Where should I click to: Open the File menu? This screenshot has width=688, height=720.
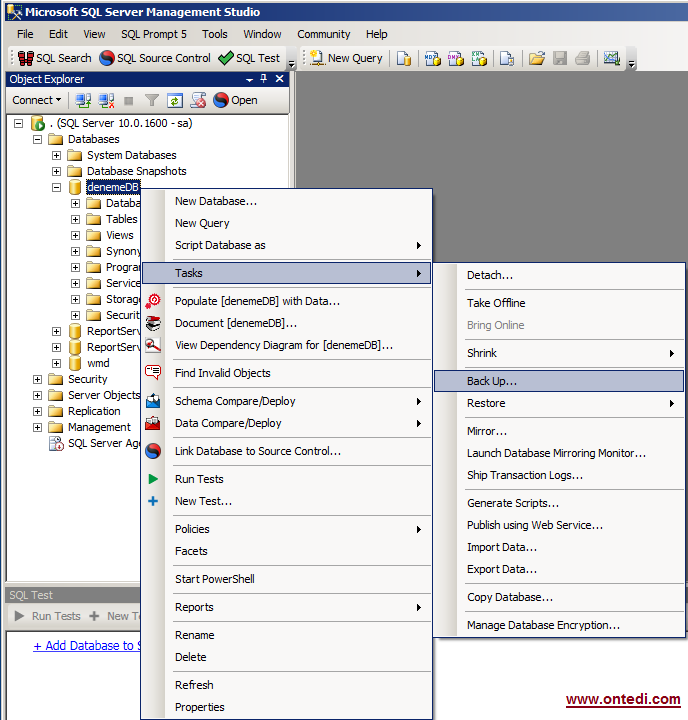(x=25, y=34)
